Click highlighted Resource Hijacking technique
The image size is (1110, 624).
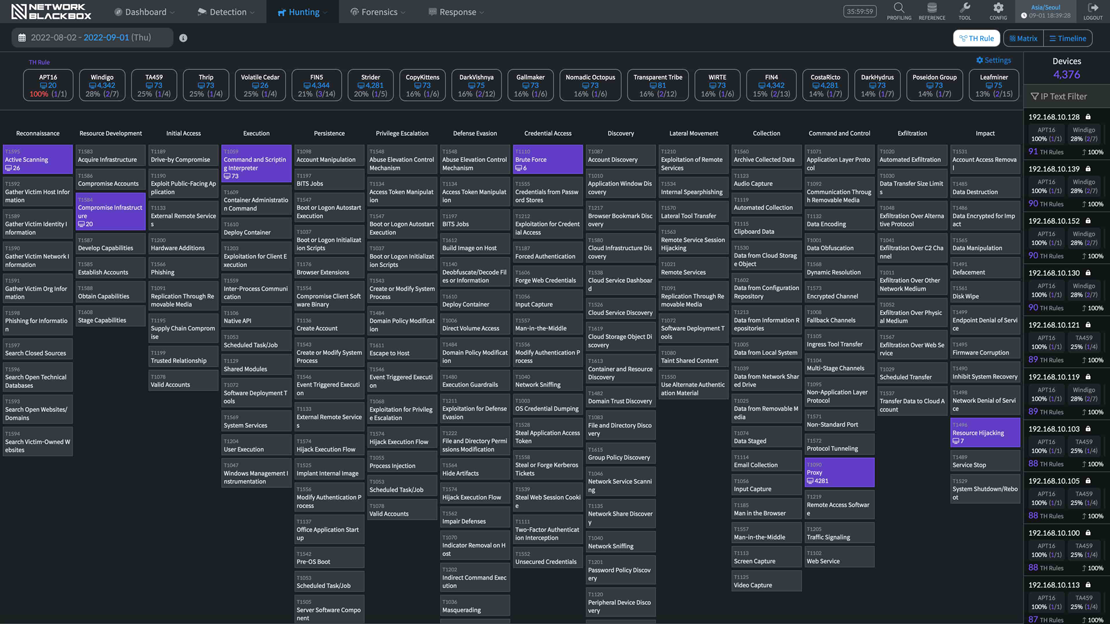pyautogui.click(x=985, y=432)
